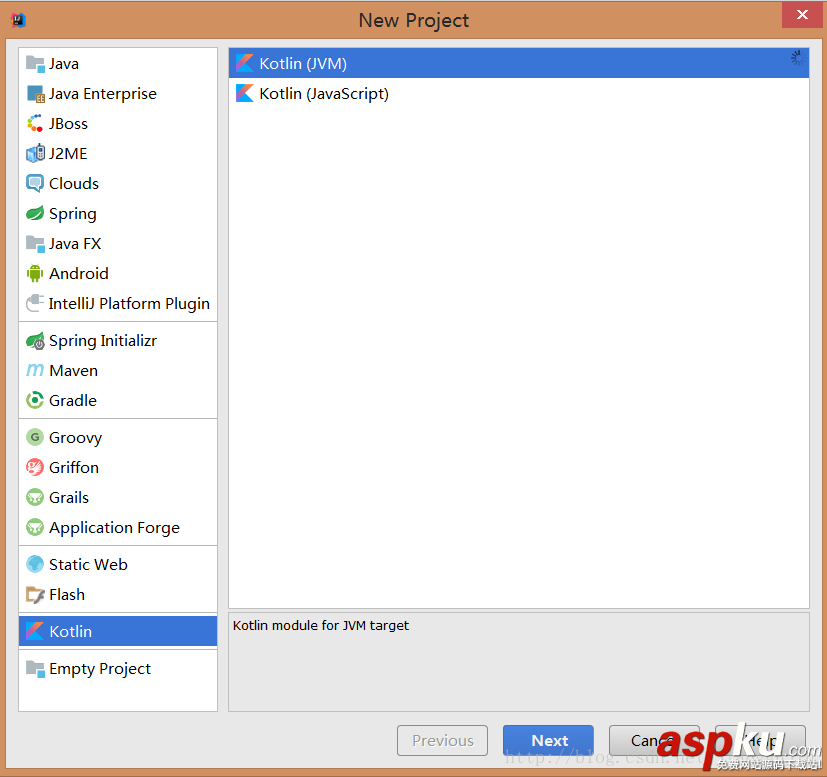The height and width of the screenshot is (777, 827).
Task: Click the Kotlin (JVM) logo icon
Action: pyautogui.click(x=245, y=63)
